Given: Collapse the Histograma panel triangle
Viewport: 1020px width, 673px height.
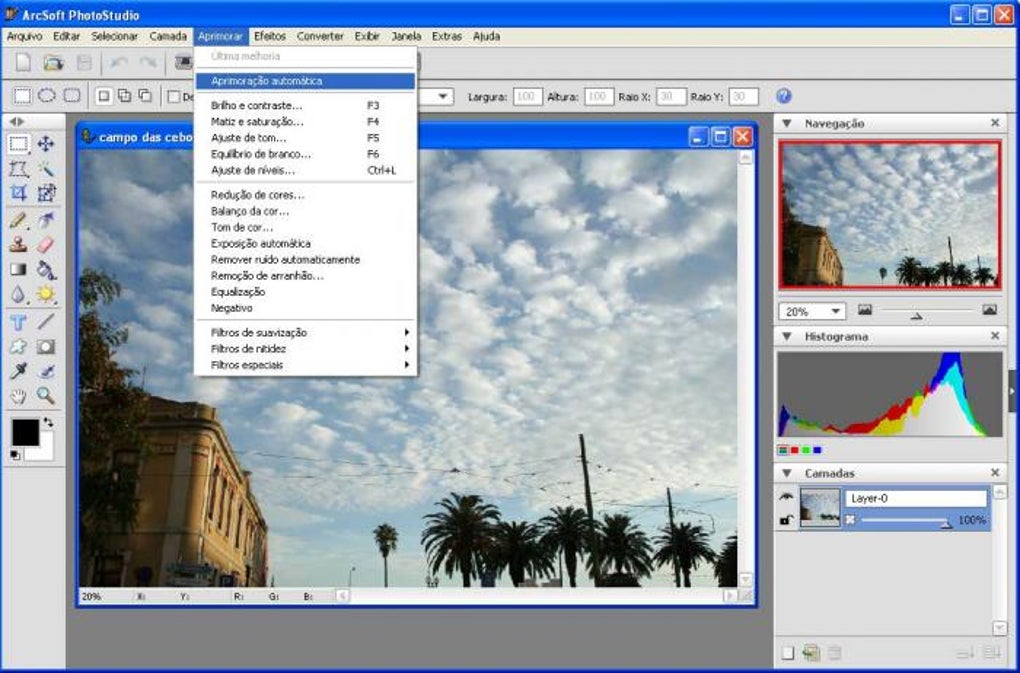Looking at the screenshot, I should click(x=787, y=337).
